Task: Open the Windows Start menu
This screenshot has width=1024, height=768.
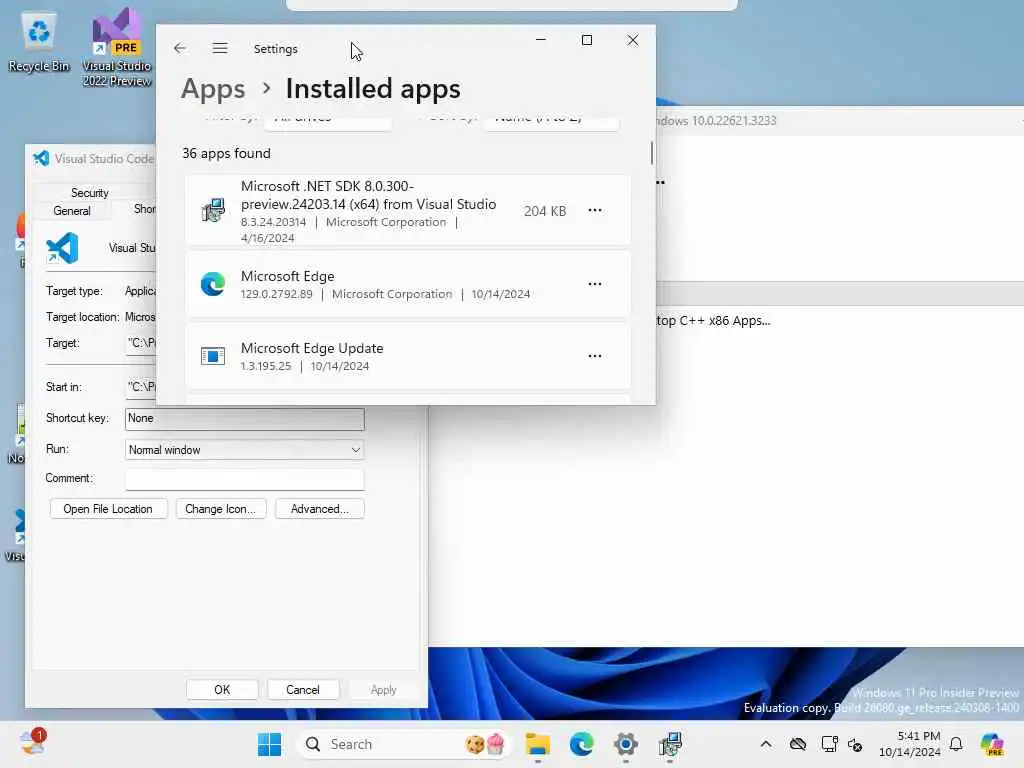Action: [269, 744]
